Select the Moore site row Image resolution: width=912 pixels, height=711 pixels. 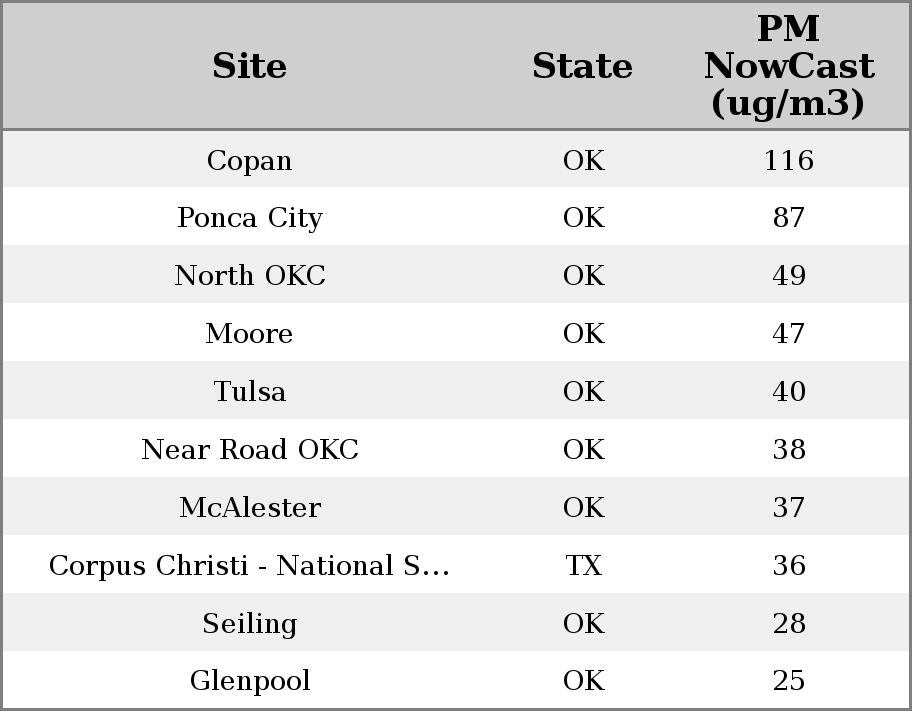[249, 334]
